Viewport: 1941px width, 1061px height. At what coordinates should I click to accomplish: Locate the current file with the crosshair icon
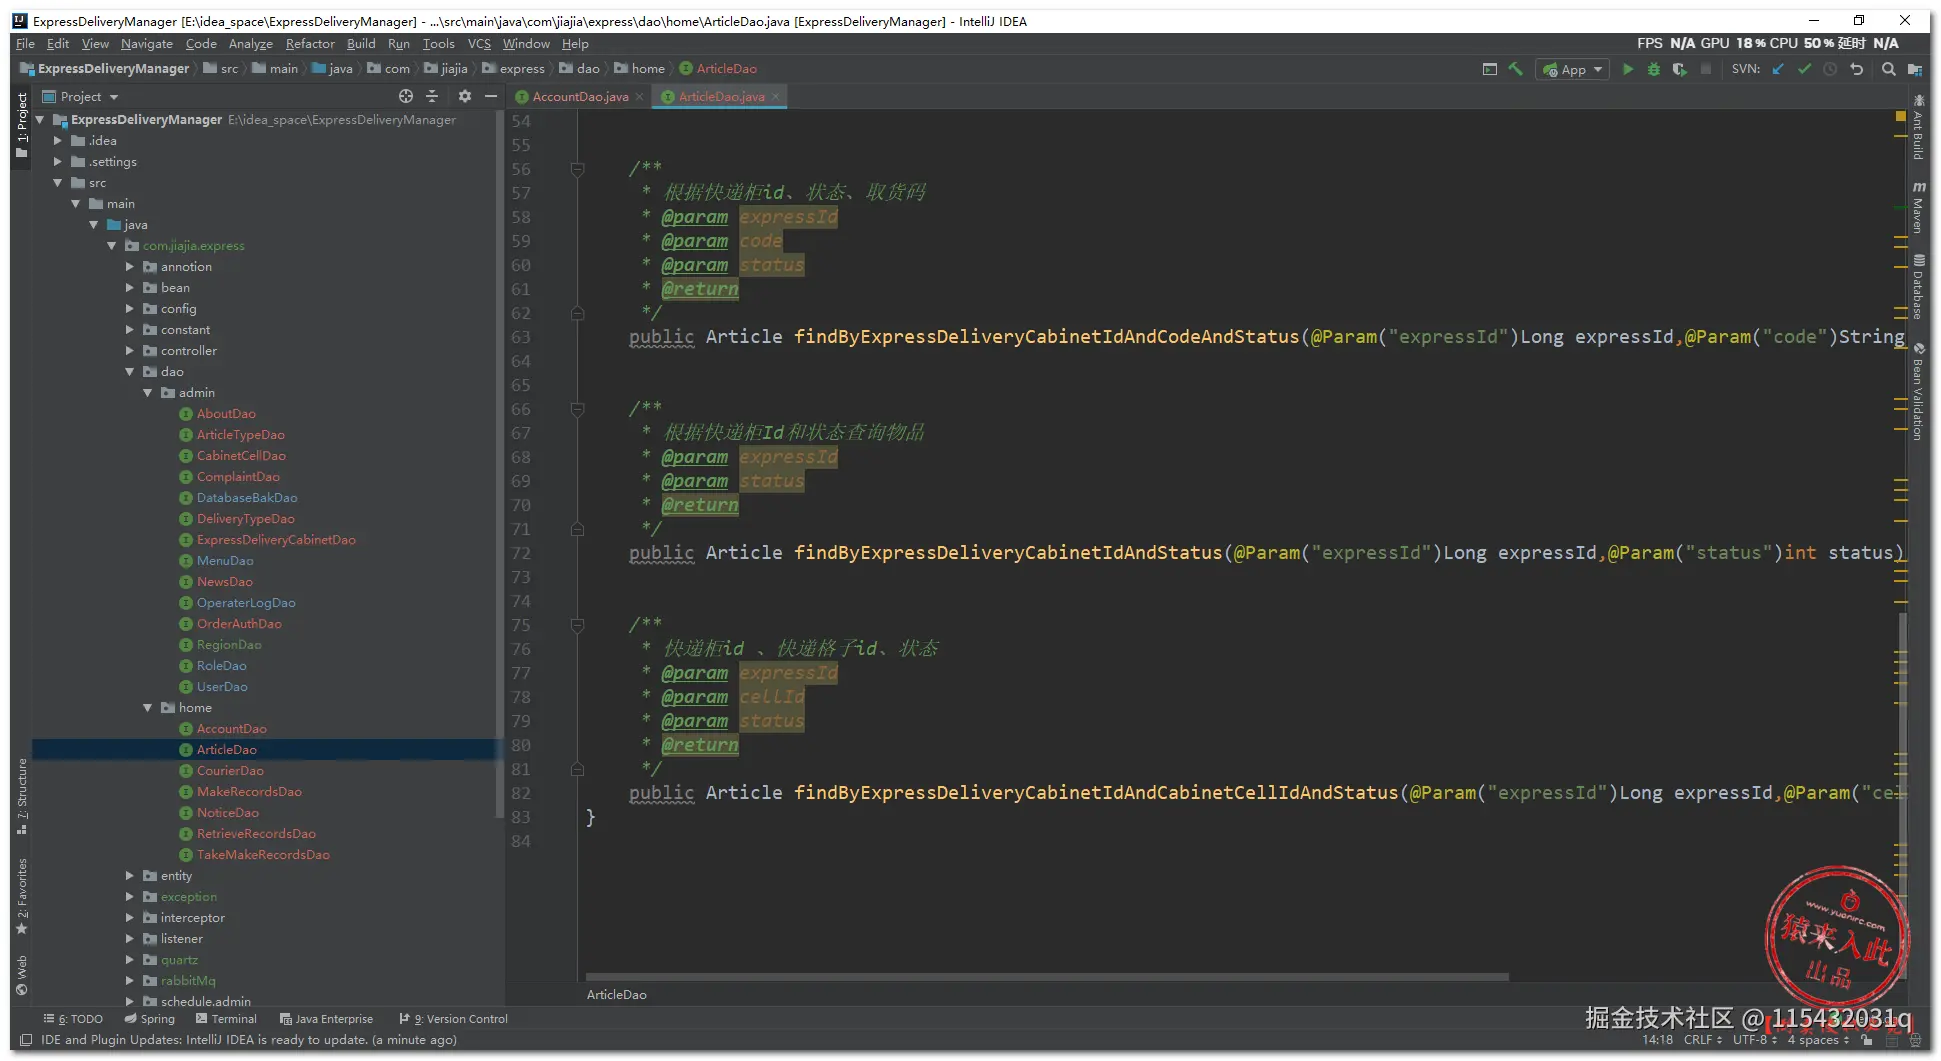[406, 96]
